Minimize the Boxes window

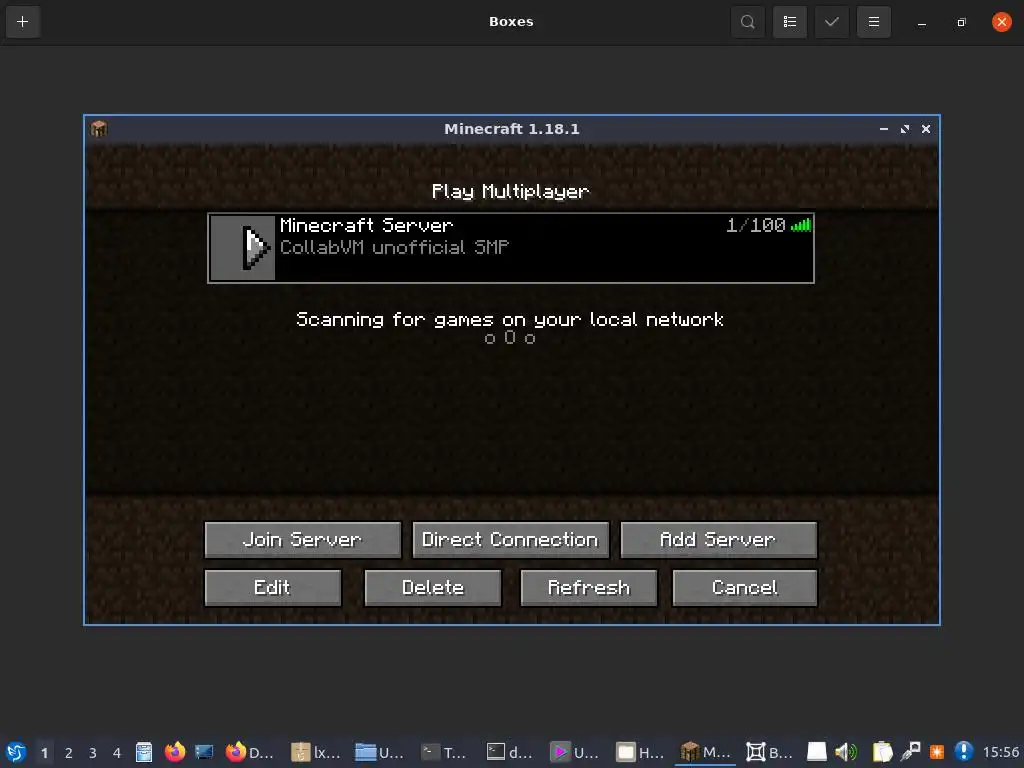[x=921, y=22]
